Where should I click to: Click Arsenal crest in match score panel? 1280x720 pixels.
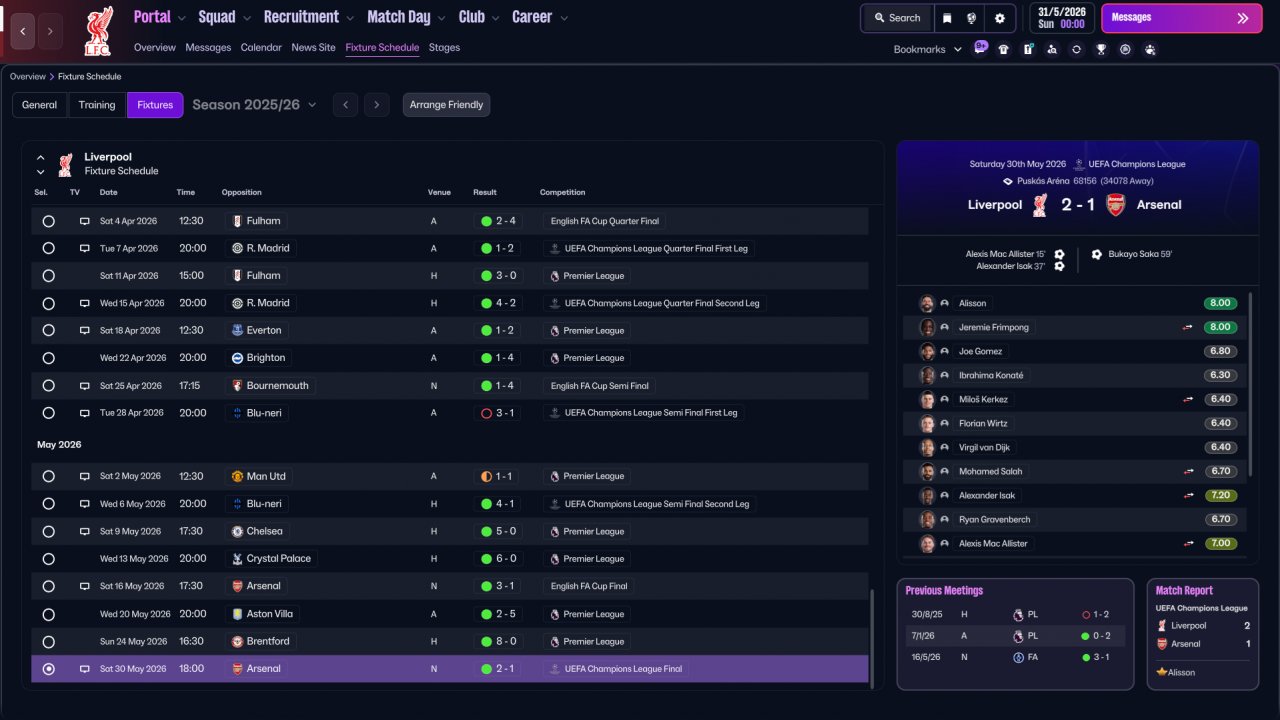coord(1116,205)
